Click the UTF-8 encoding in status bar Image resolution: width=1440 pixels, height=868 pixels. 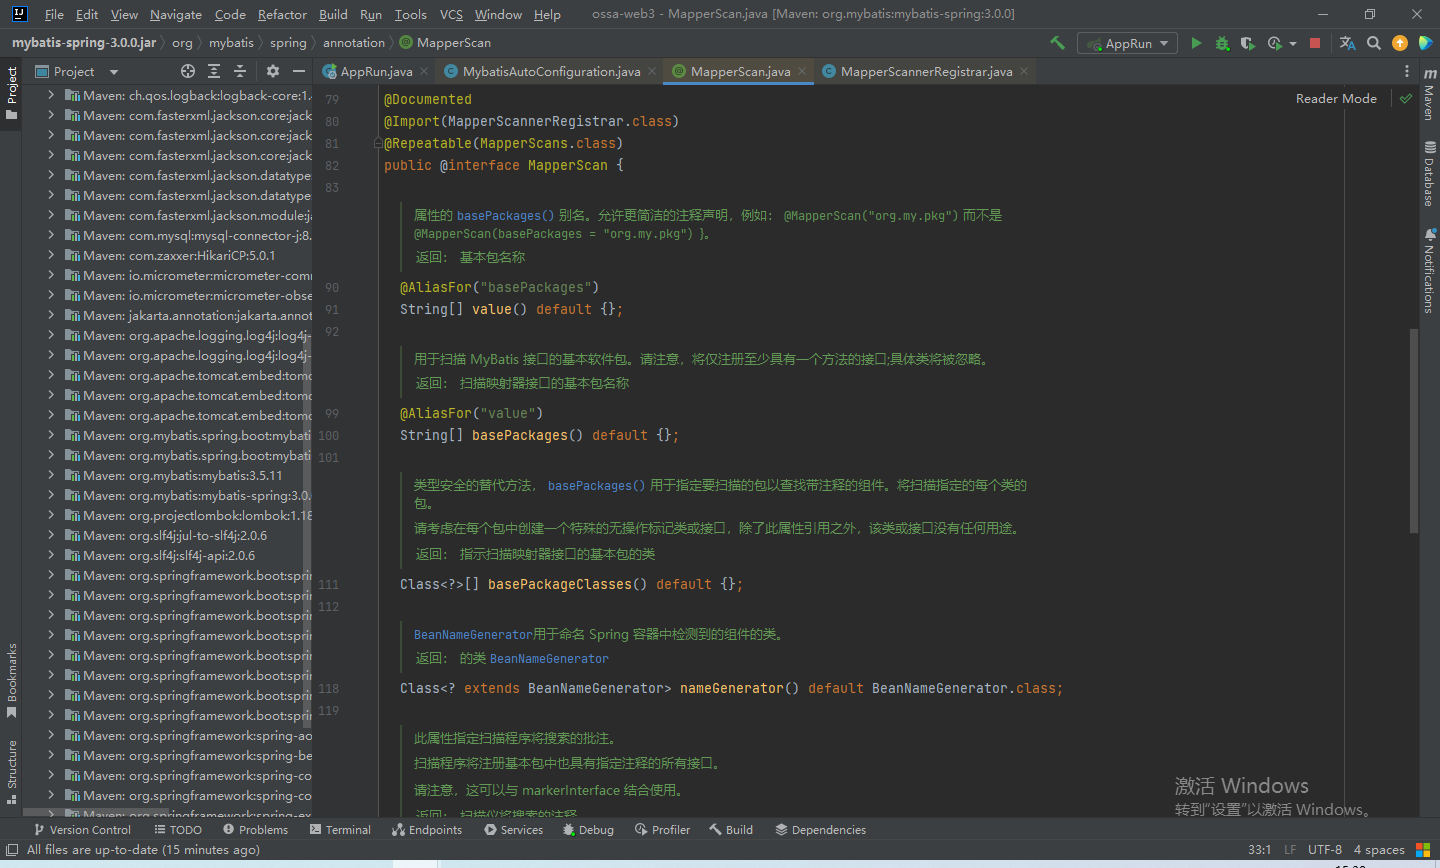pyautogui.click(x=1325, y=850)
